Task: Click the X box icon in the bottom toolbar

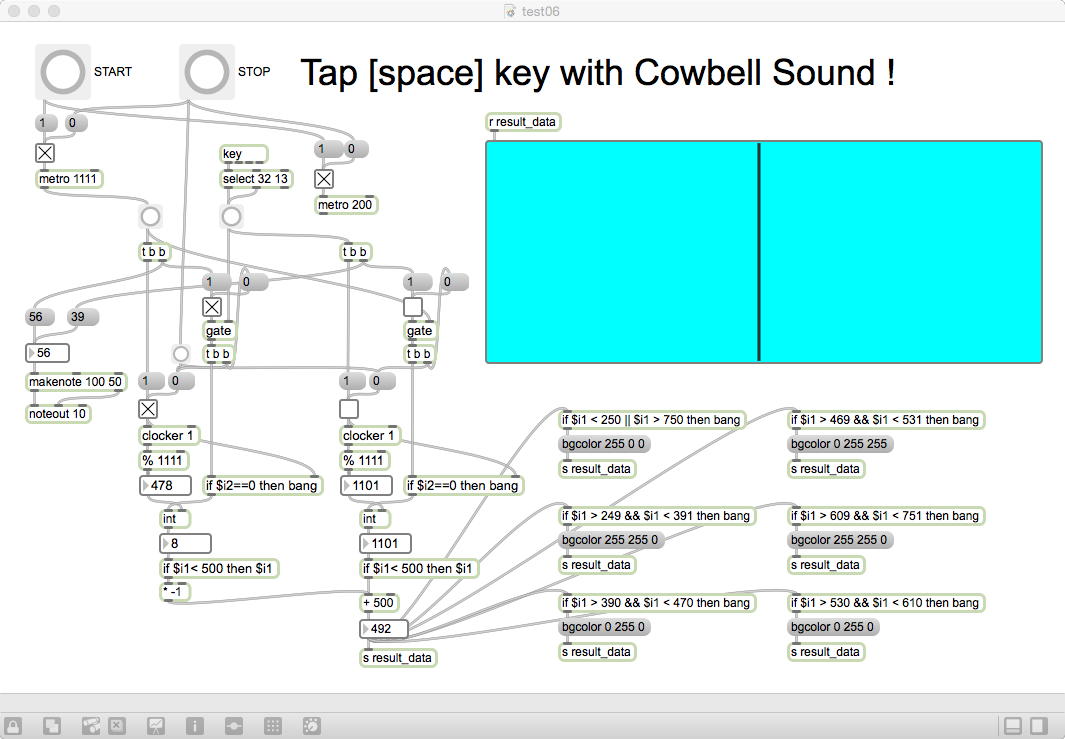Action: (117, 725)
